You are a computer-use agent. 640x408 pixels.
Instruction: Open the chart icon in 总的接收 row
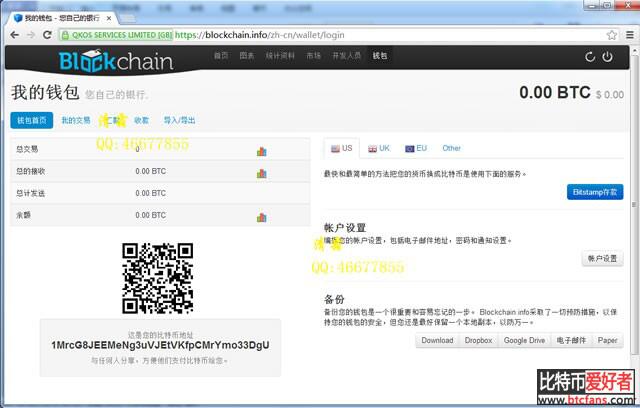[x=262, y=174]
